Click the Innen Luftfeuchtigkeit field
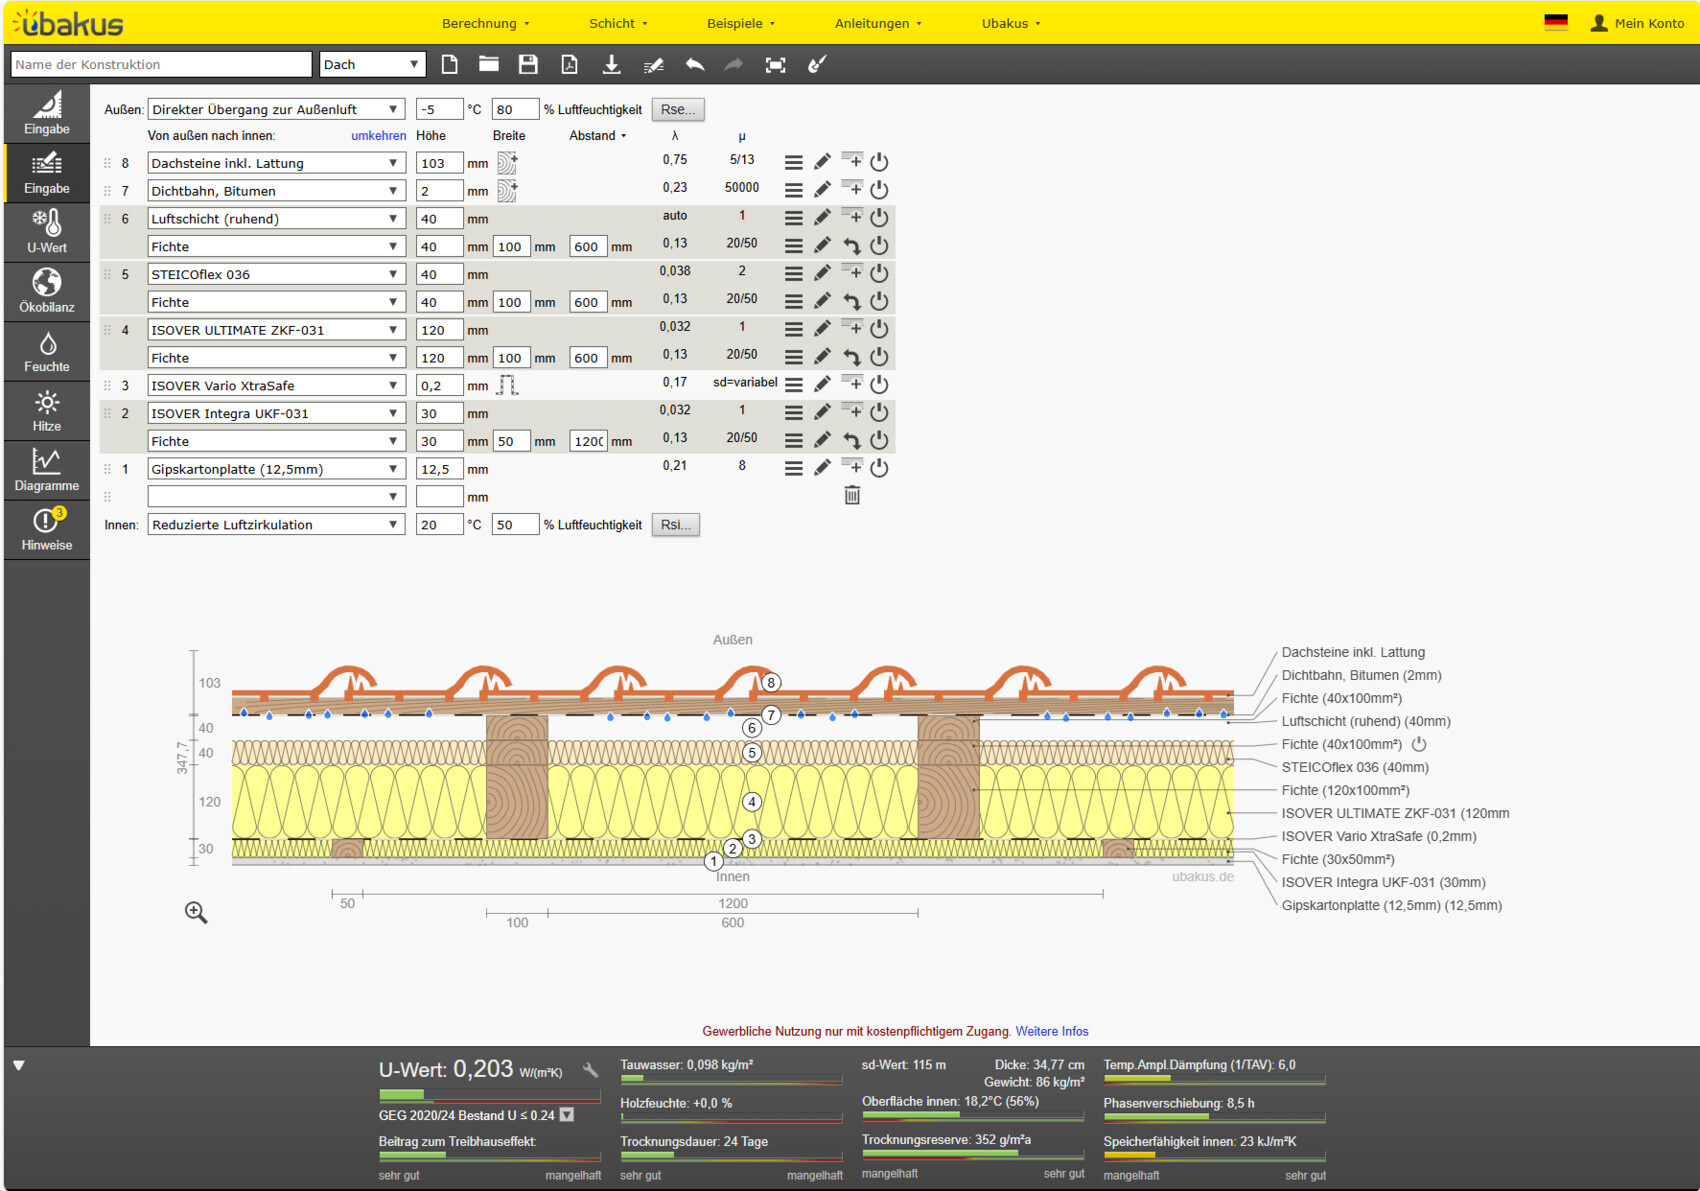1700x1191 pixels. click(x=515, y=525)
